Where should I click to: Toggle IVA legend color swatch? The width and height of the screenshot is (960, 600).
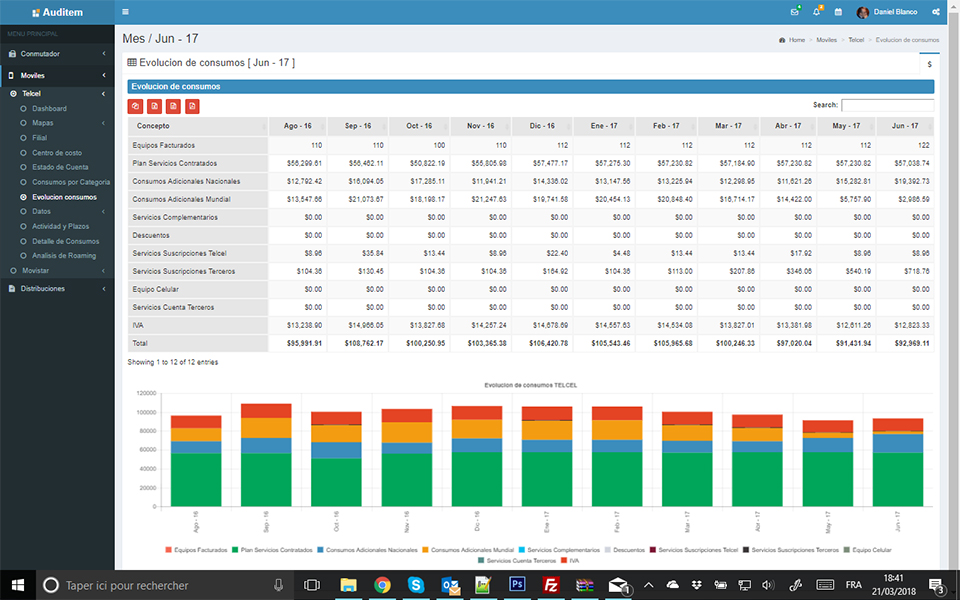pyautogui.click(x=564, y=560)
